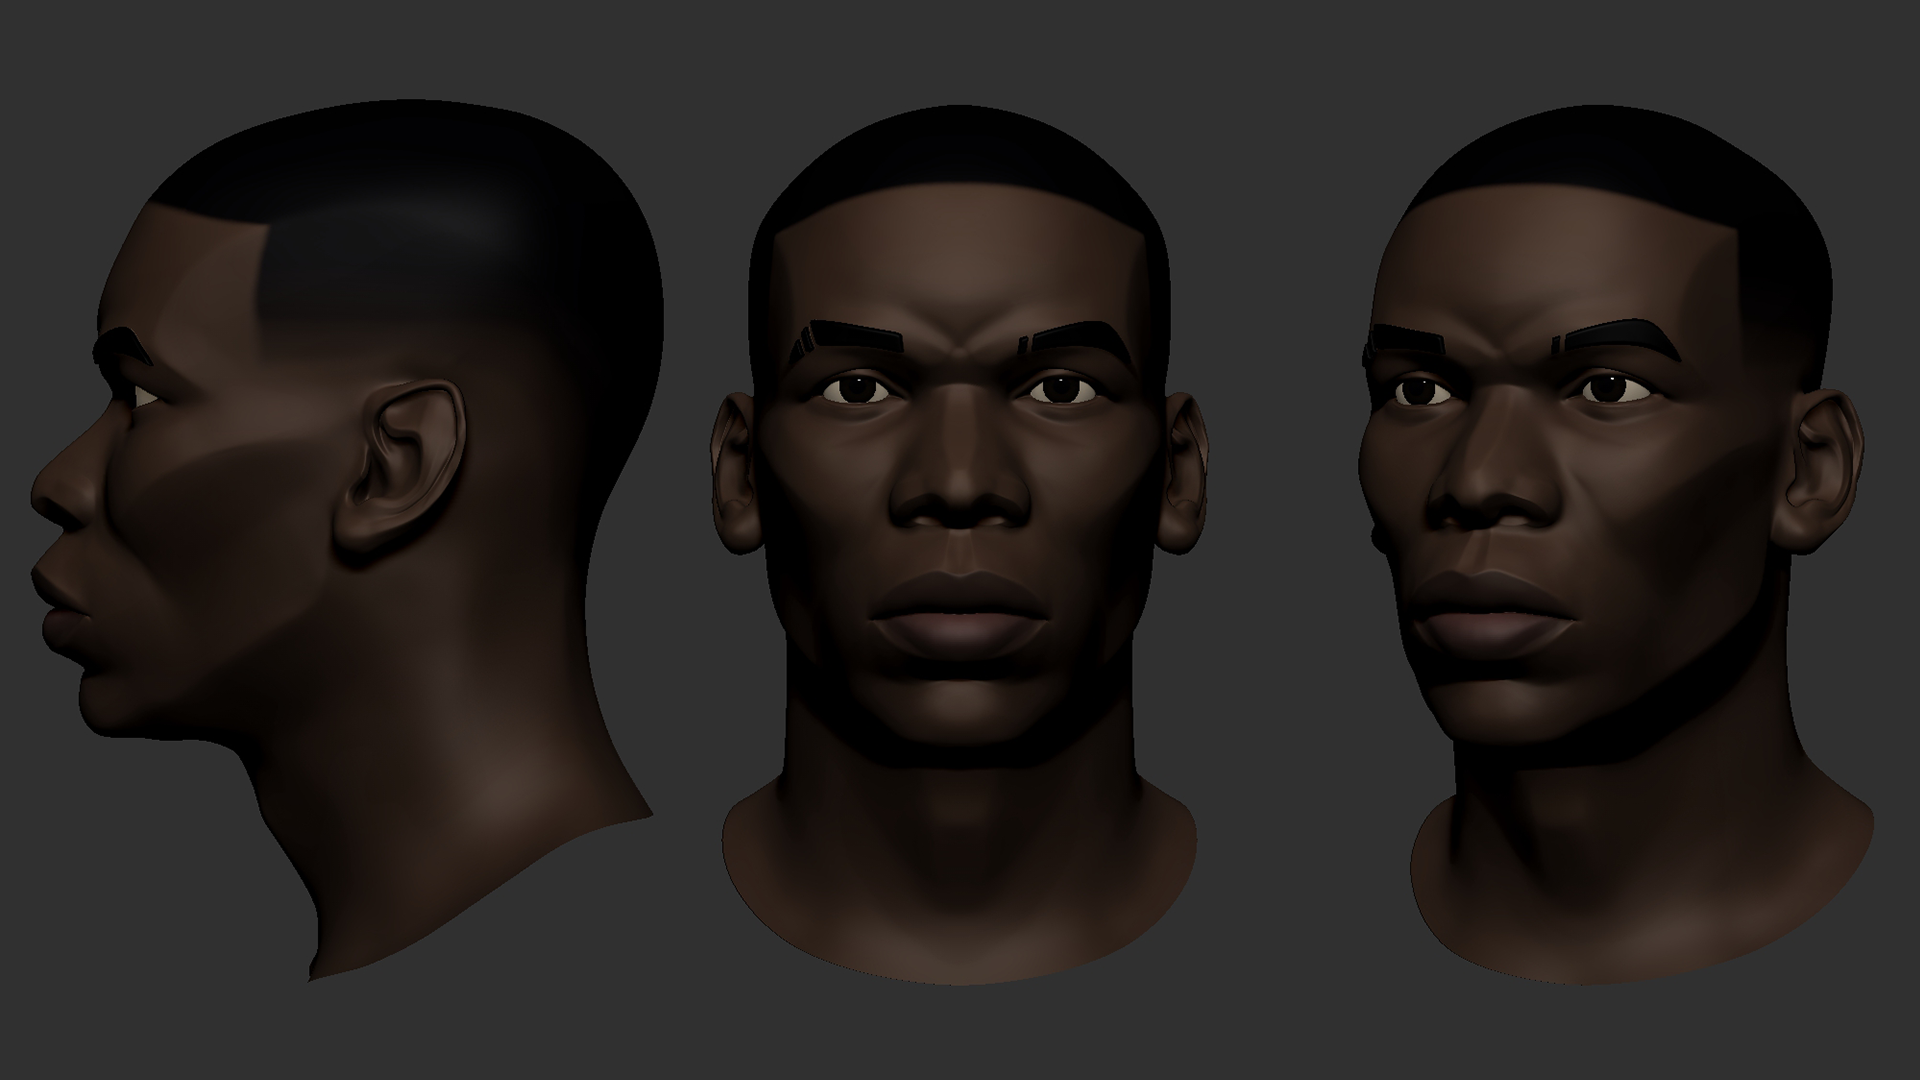Click the front-view head's right-side eye
The image size is (1920, 1080).
tap(1062, 387)
